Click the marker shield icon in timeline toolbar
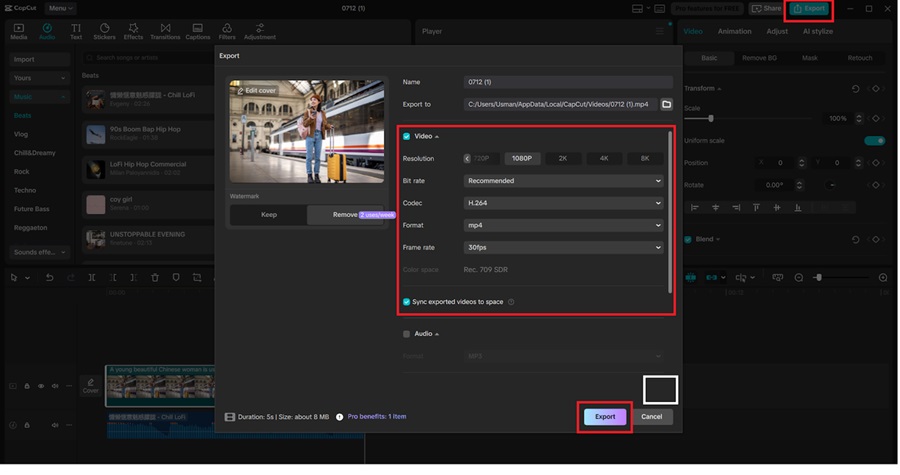 click(x=176, y=278)
